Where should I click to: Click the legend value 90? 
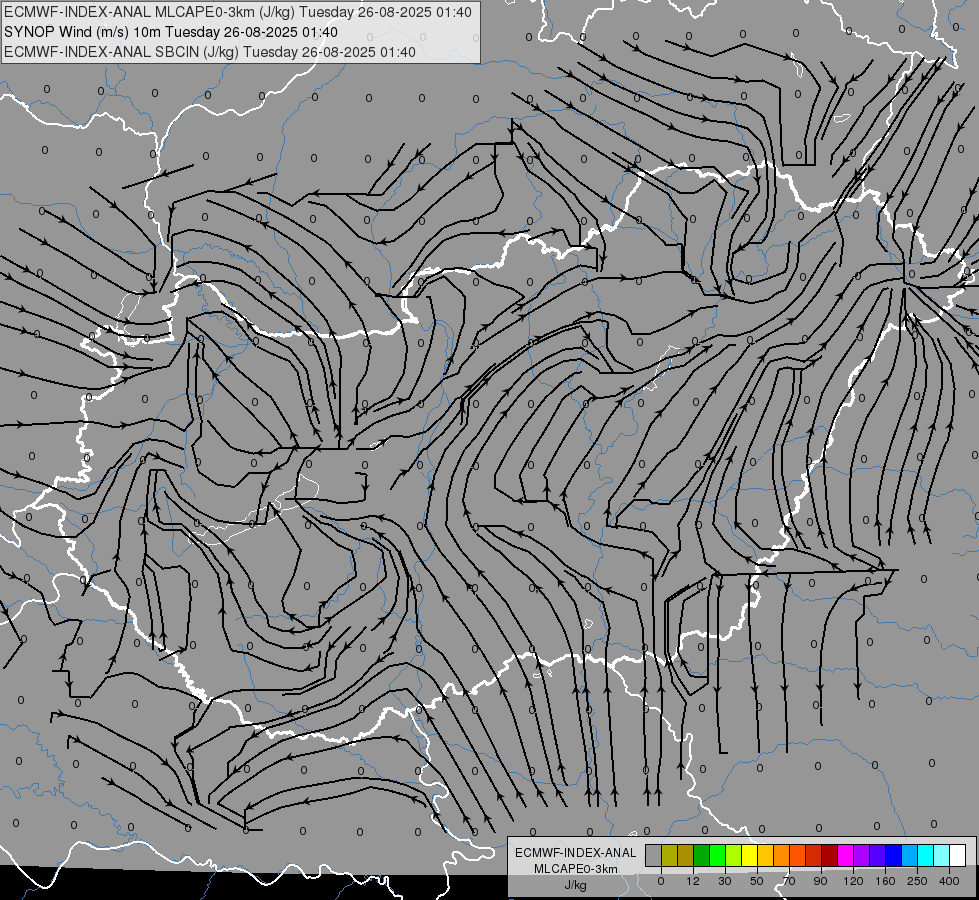[821, 881]
